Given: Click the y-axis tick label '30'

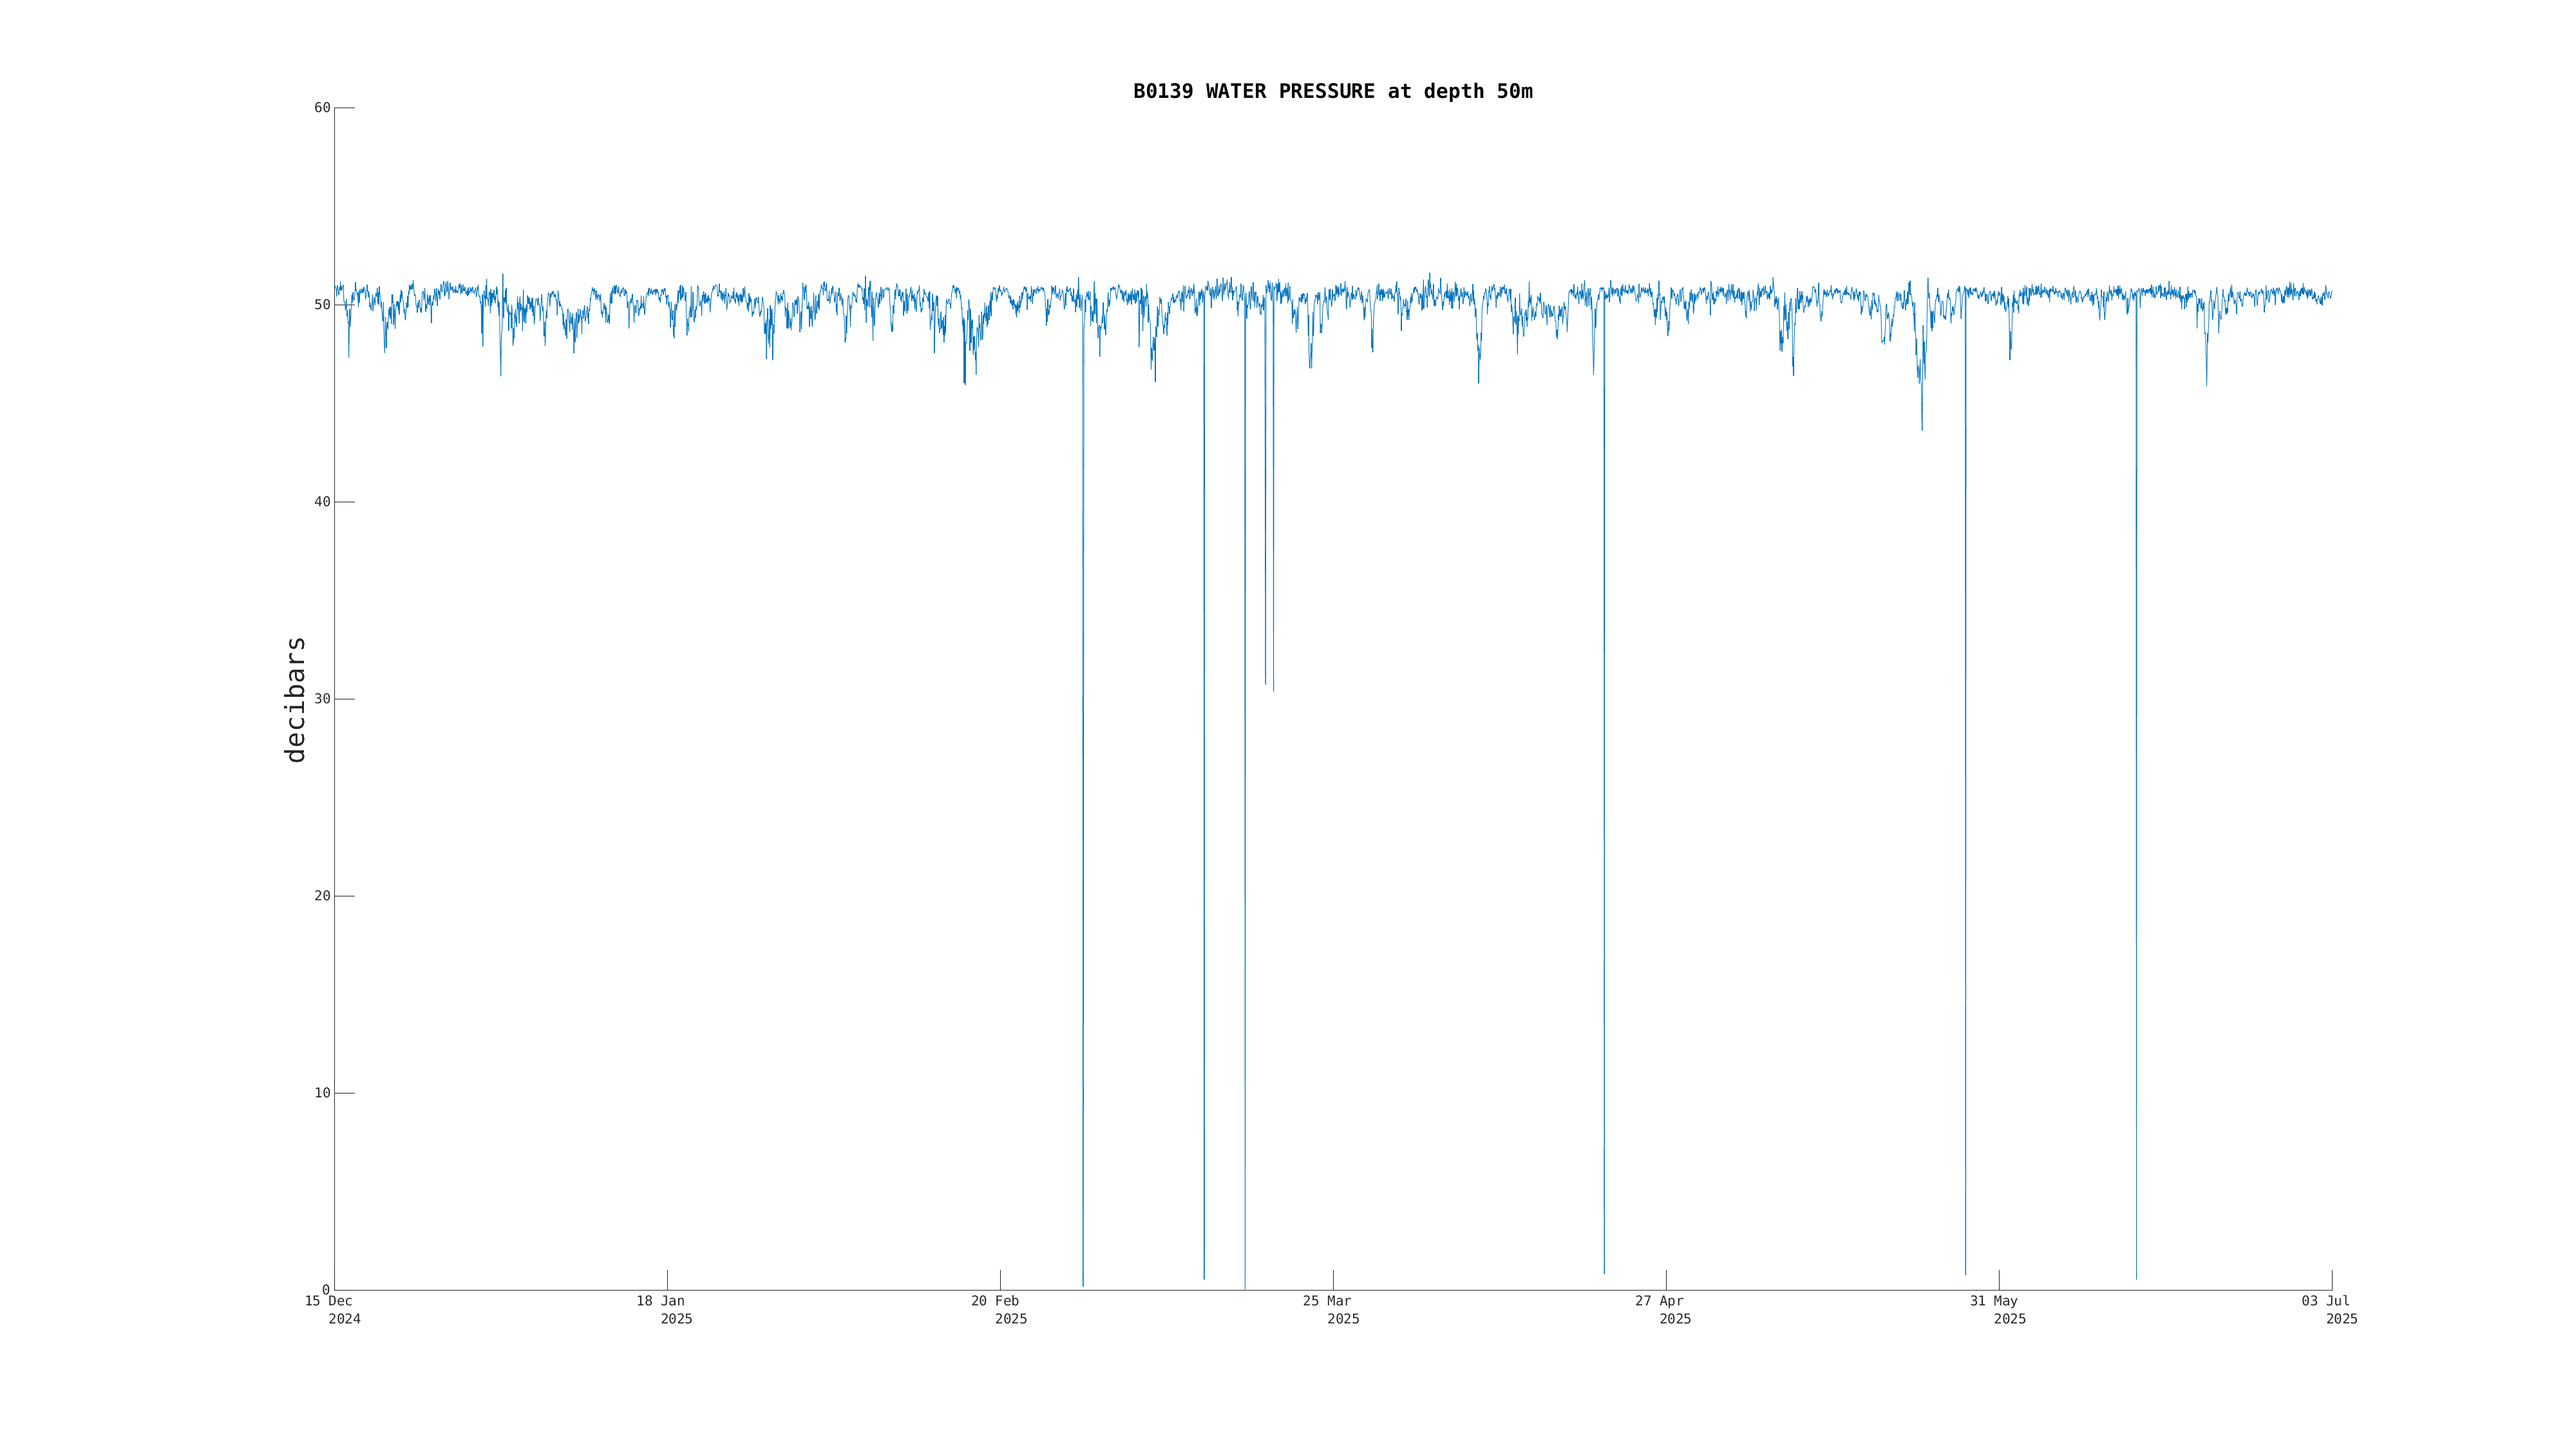Looking at the screenshot, I should (x=322, y=699).
